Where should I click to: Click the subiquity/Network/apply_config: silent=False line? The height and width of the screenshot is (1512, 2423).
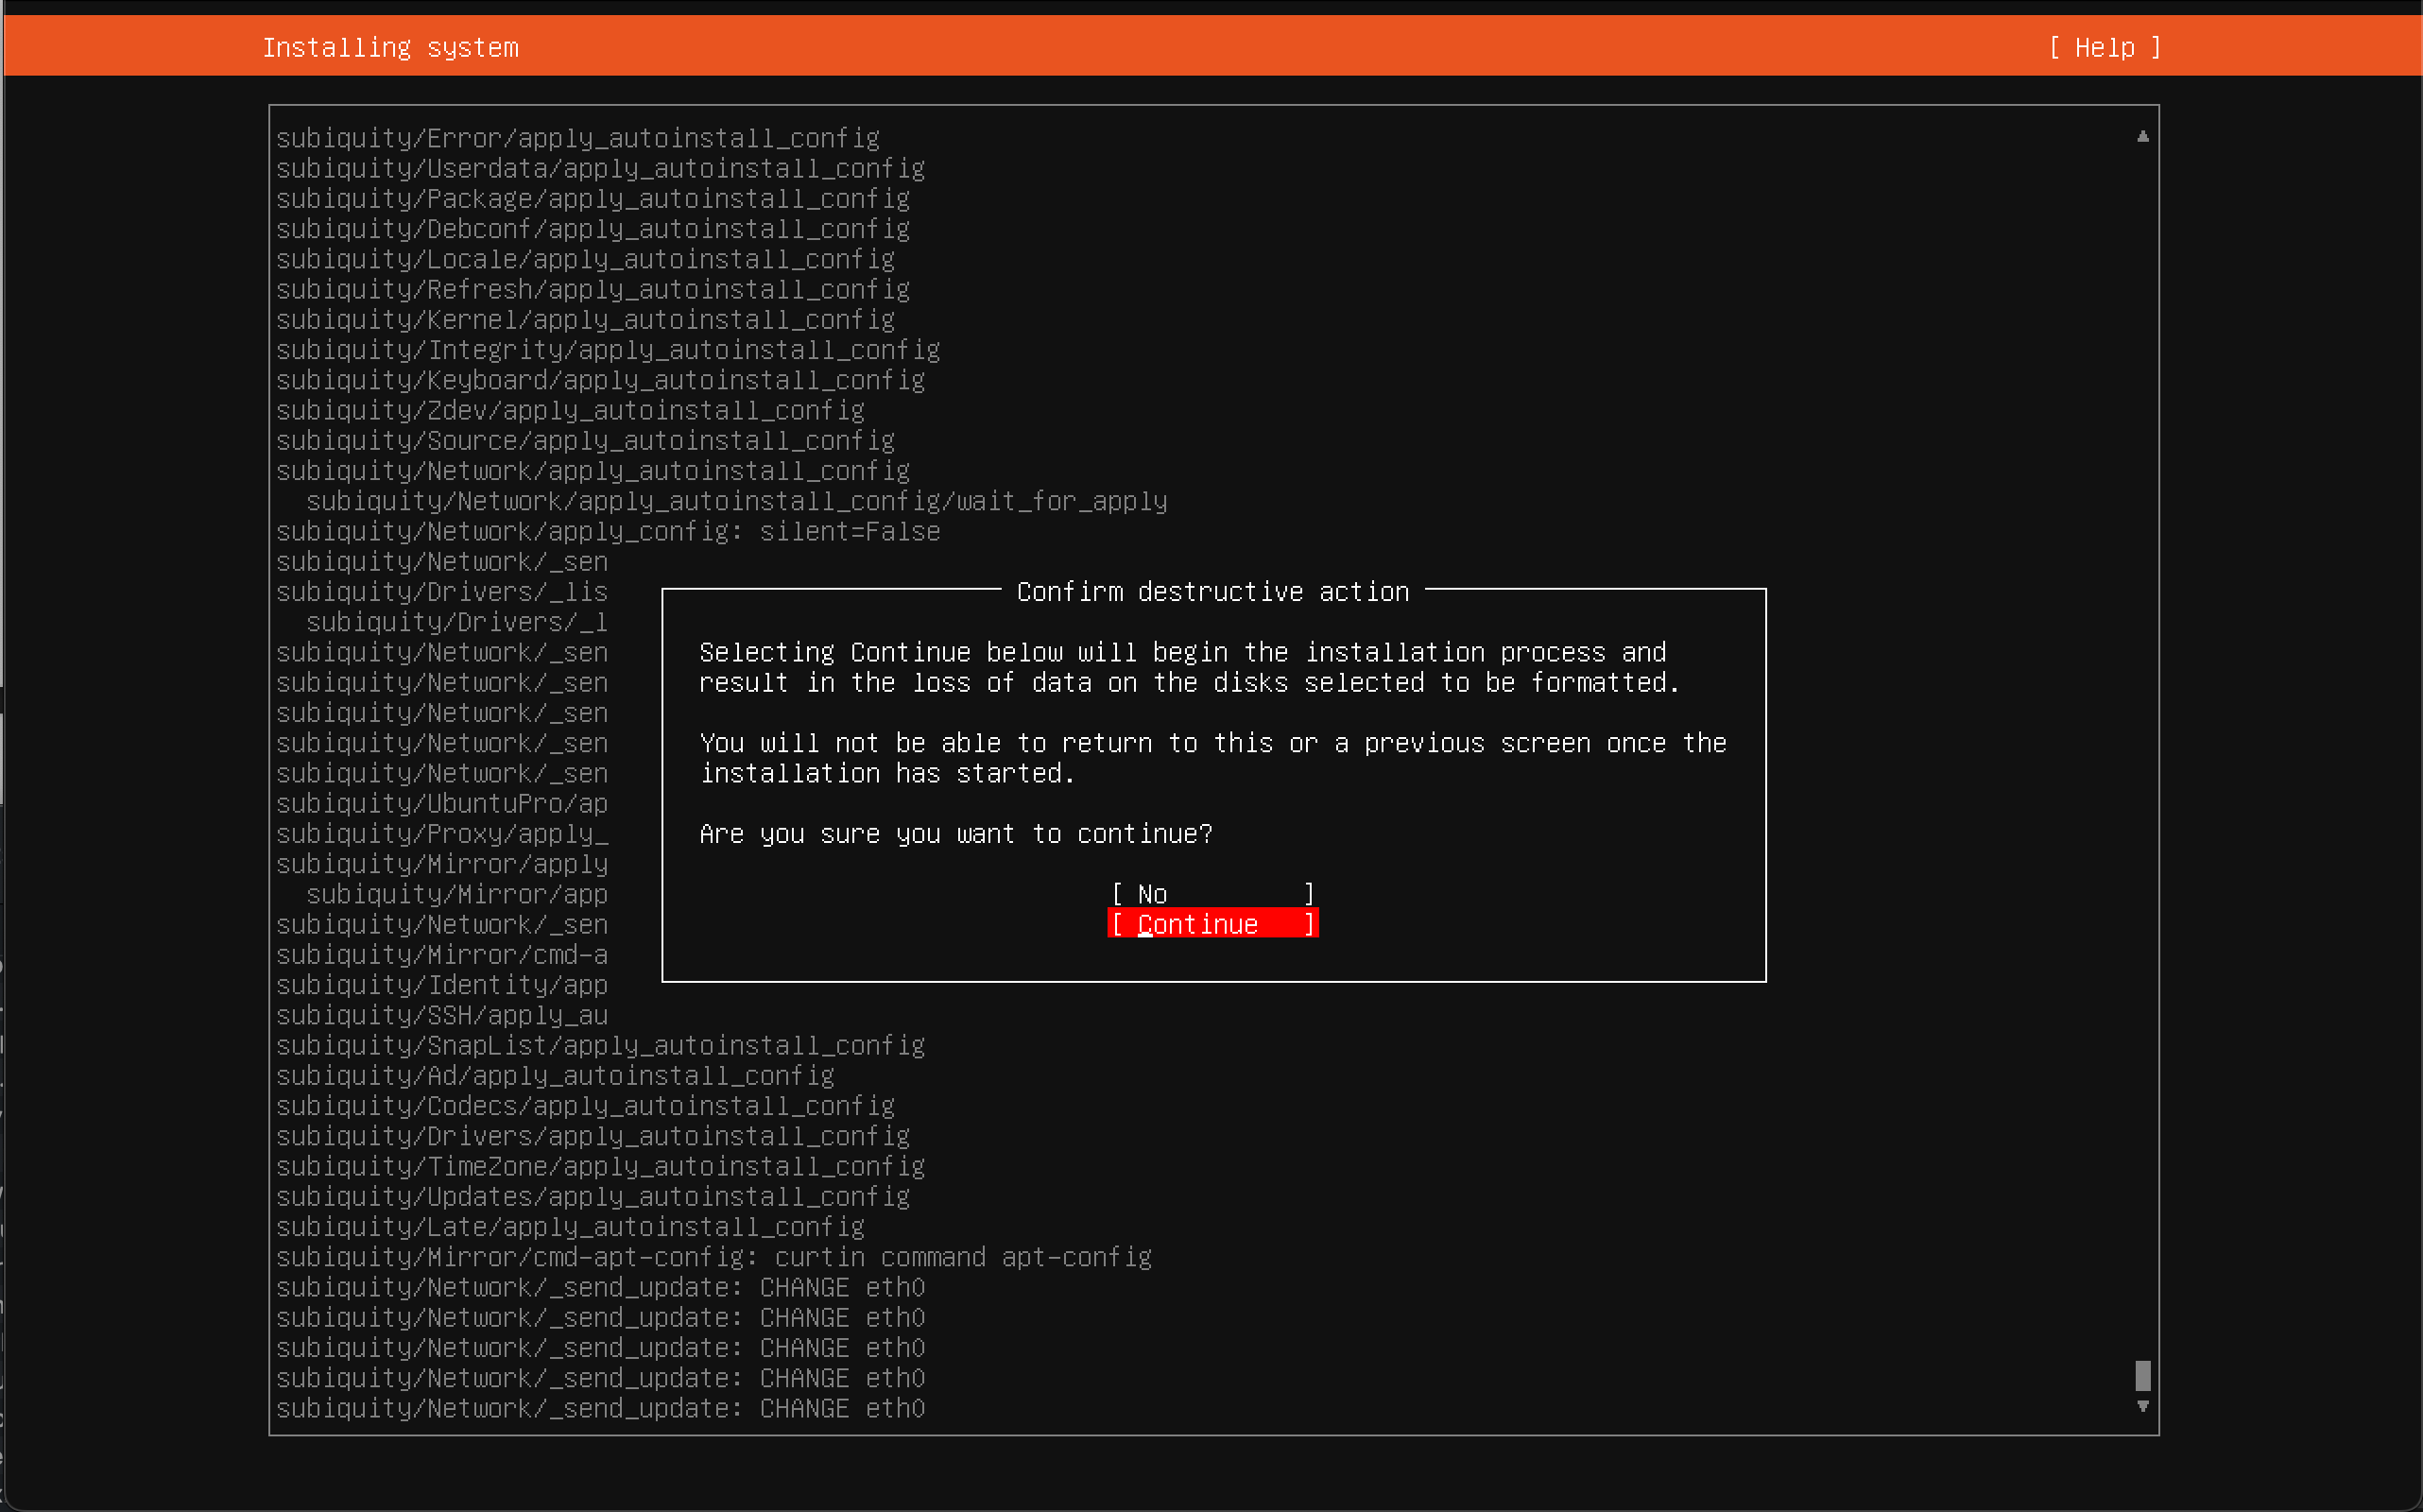[607, 531]
